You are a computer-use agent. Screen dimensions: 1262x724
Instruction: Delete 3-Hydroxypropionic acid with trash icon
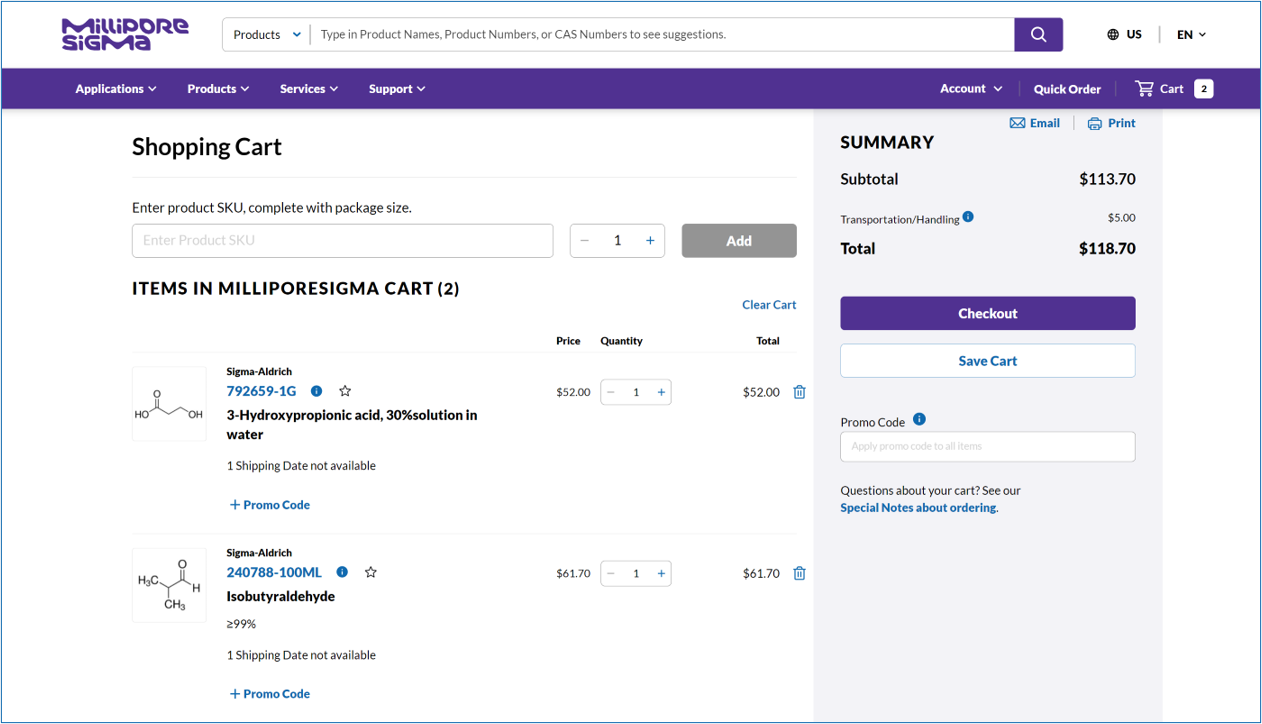[799, 392]
